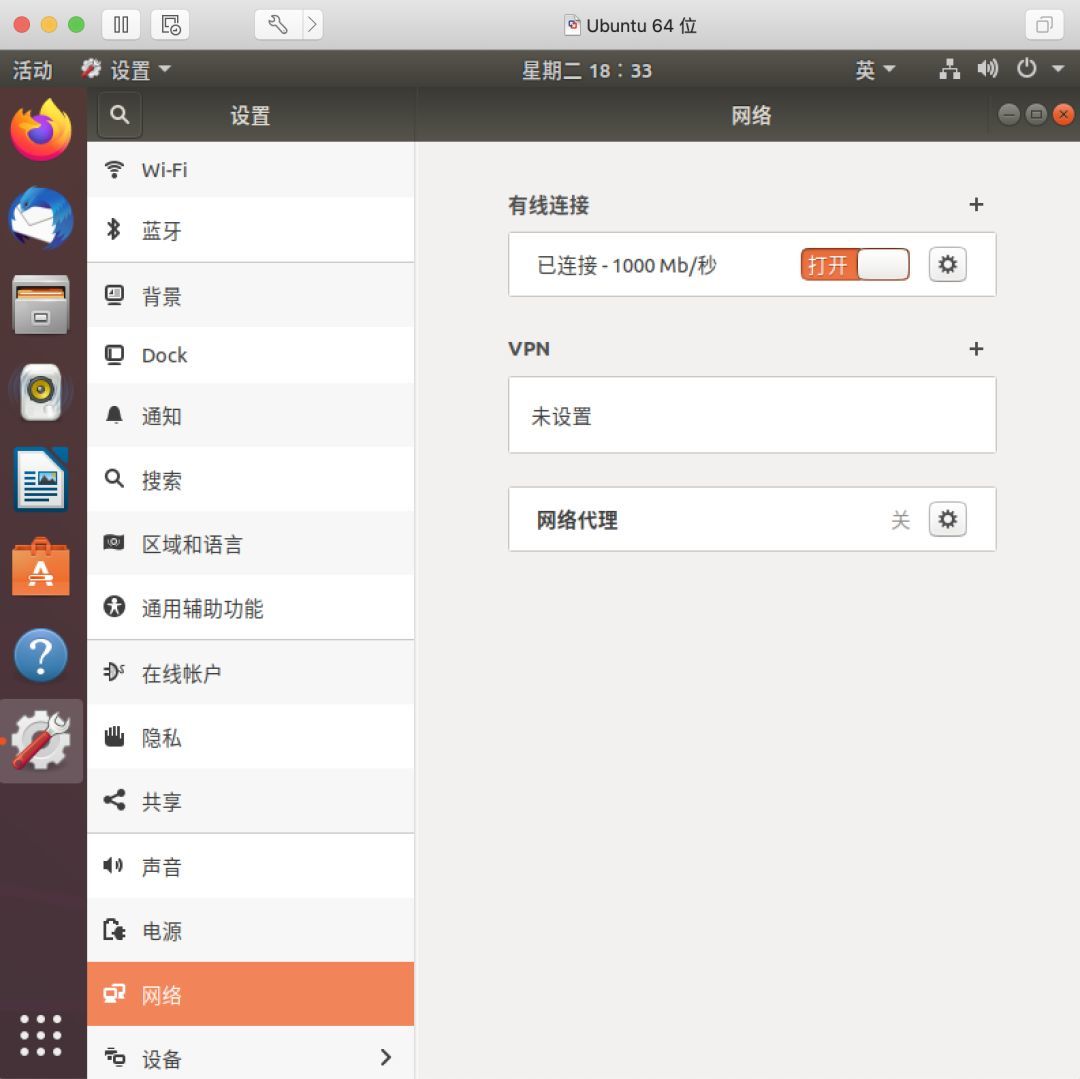1080x1079 pixels.
Task: Open network proxy gear settings
Action: [947, 520]
